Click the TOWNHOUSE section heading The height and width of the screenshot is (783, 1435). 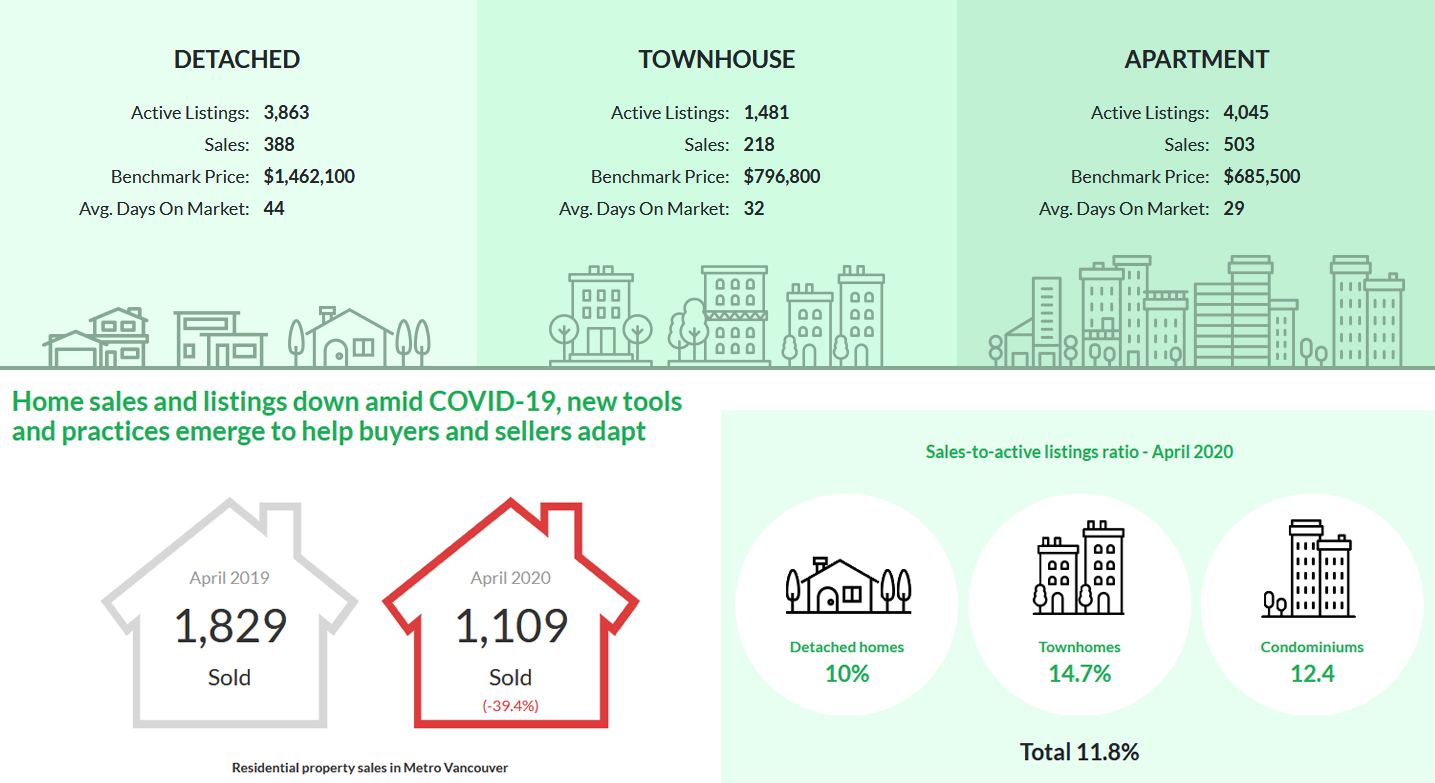pos(717,59)
